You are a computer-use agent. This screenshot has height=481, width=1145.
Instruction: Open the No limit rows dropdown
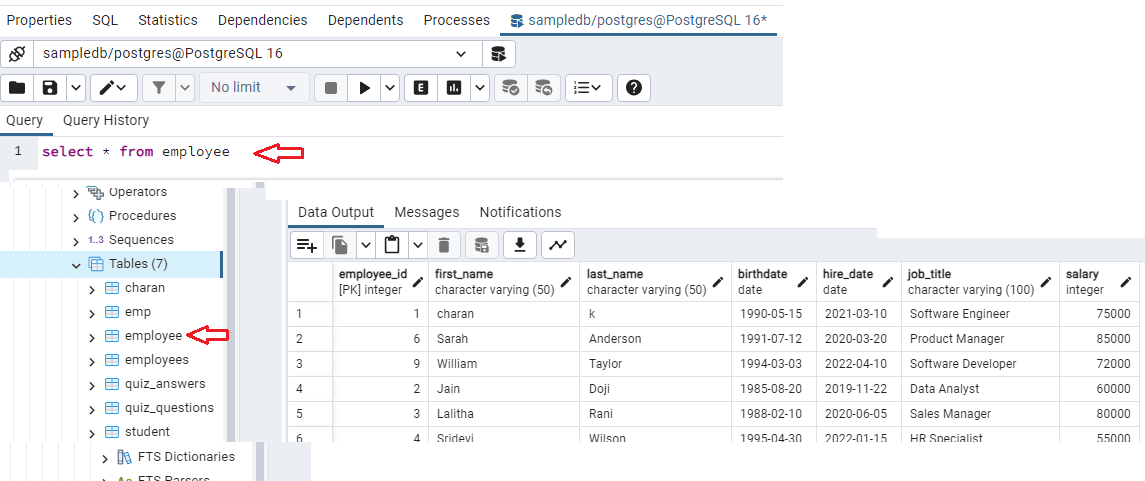pyautogui.click(x=253, y=88)
